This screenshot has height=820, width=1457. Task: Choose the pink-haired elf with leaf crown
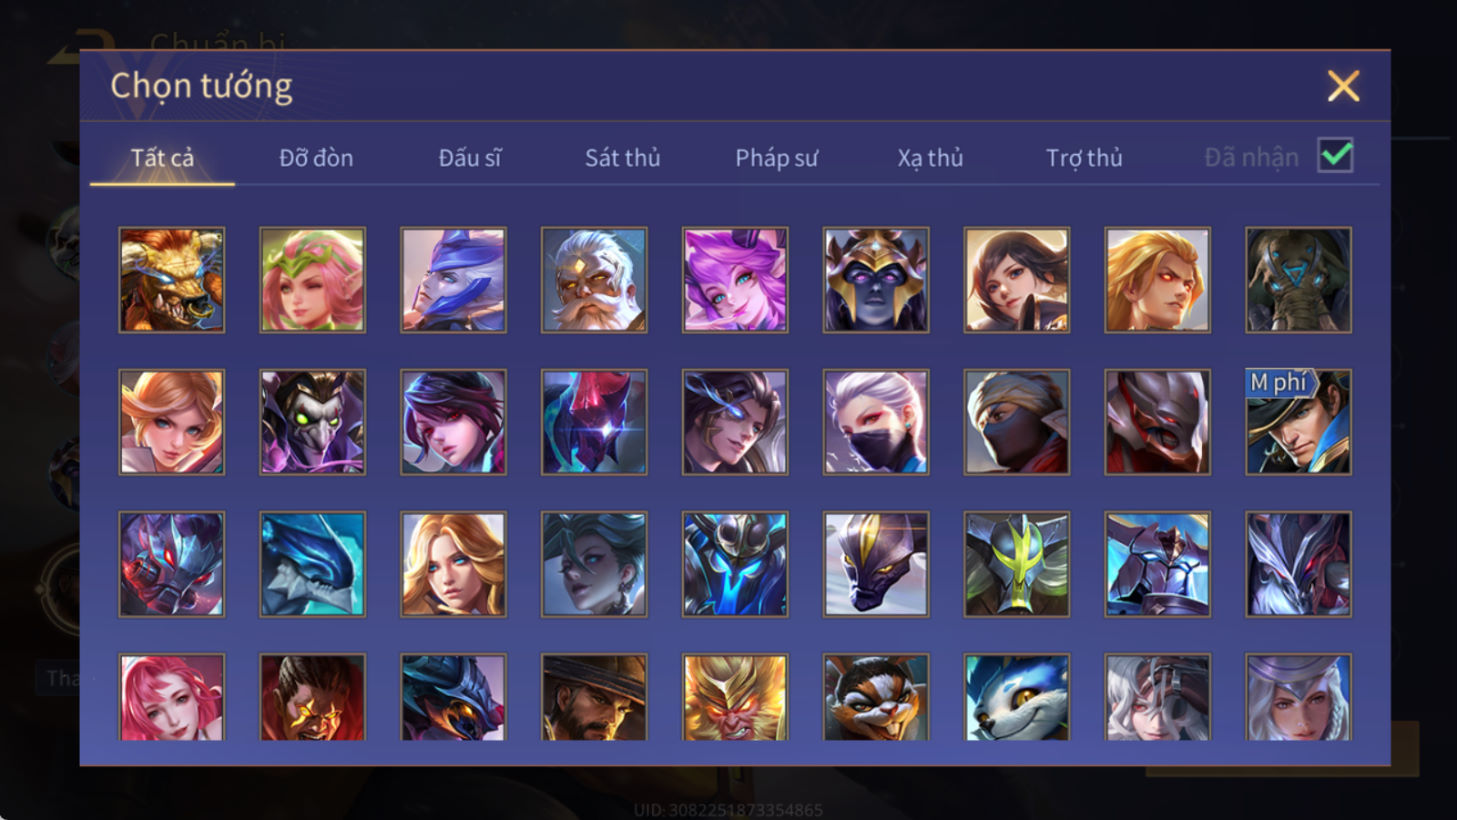click(313, 280)
